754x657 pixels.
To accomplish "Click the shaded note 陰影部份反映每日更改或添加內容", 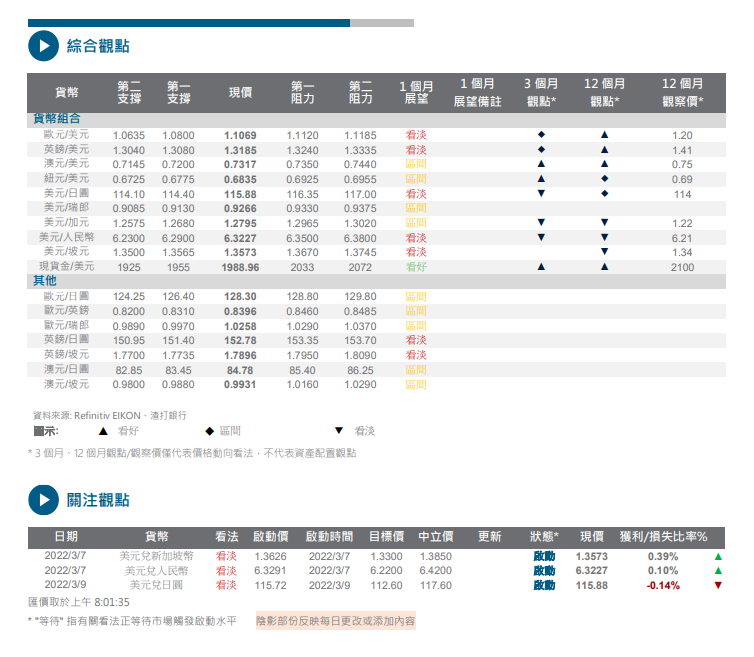I will pos(336,621).
